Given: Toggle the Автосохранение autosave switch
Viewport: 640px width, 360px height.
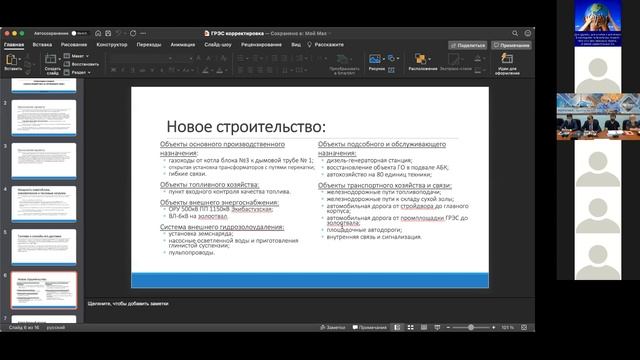Looking at the screenshot, I should click(80, 33).
